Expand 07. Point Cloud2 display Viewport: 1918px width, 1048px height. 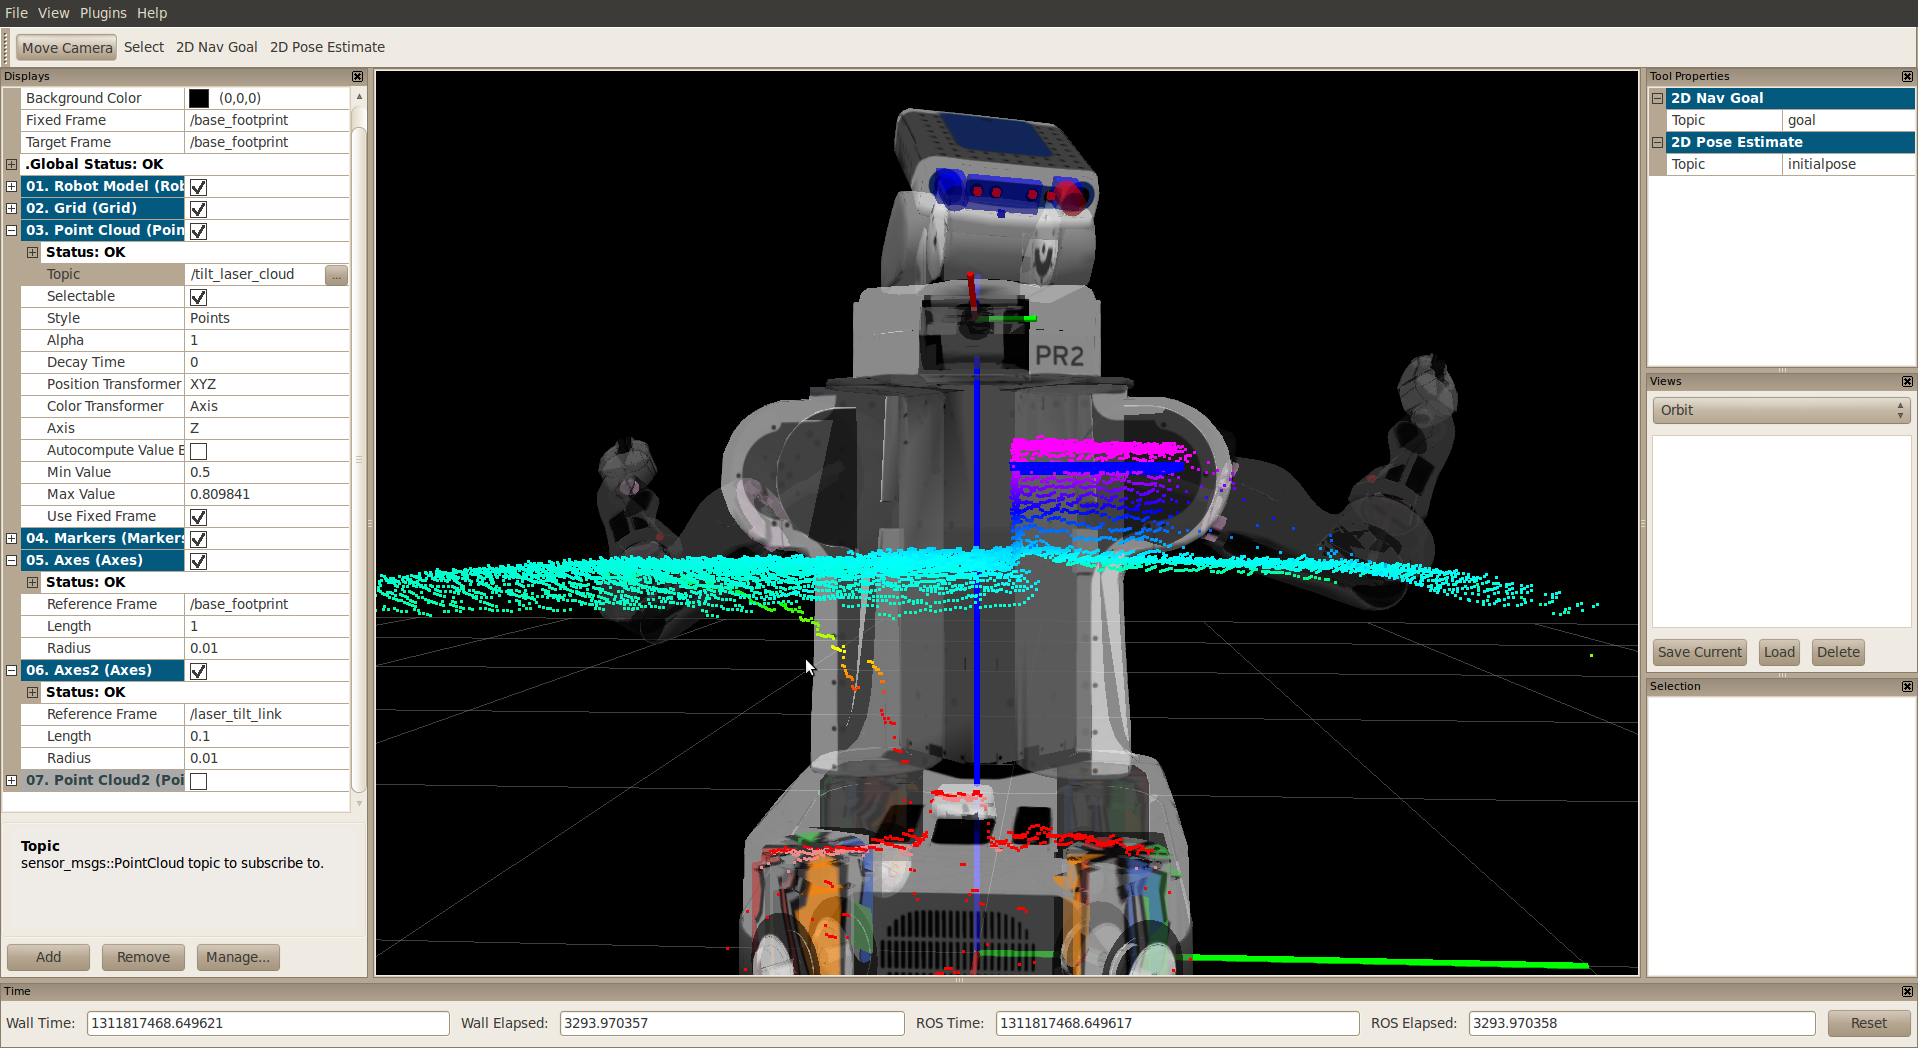[x=11, y=780]
